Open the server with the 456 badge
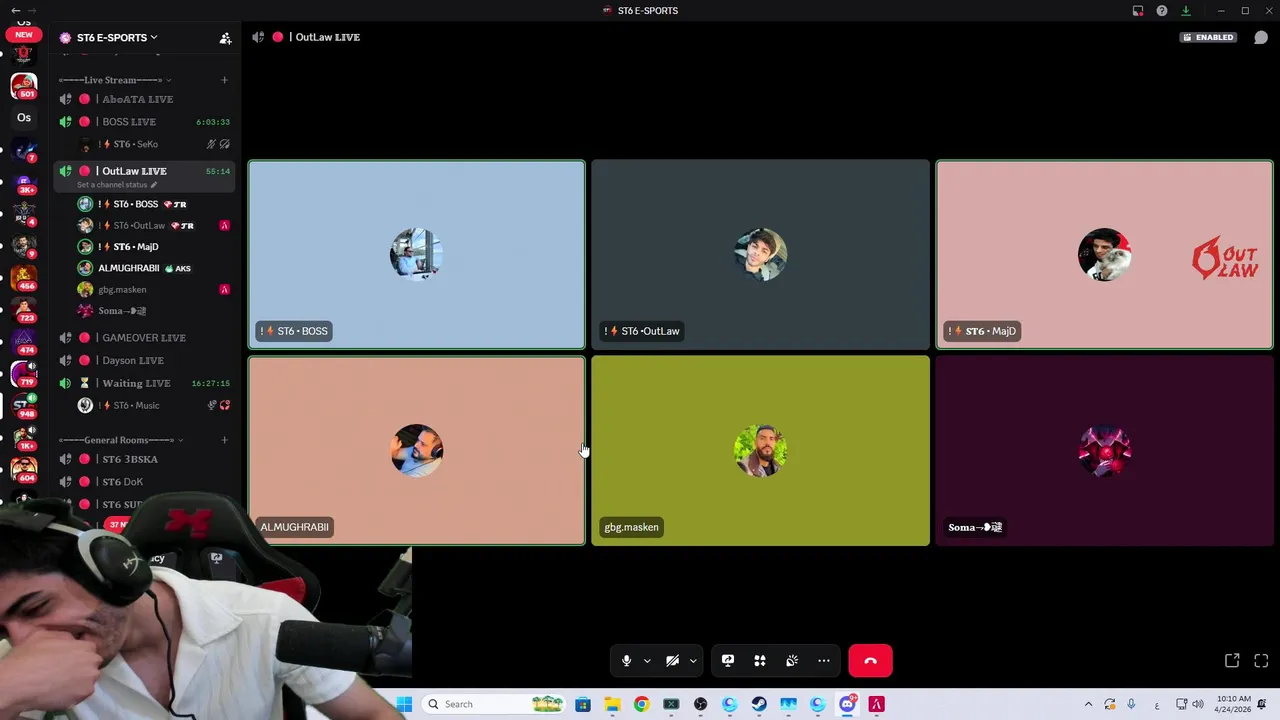 pyautogui.click(x=24, y=278)
